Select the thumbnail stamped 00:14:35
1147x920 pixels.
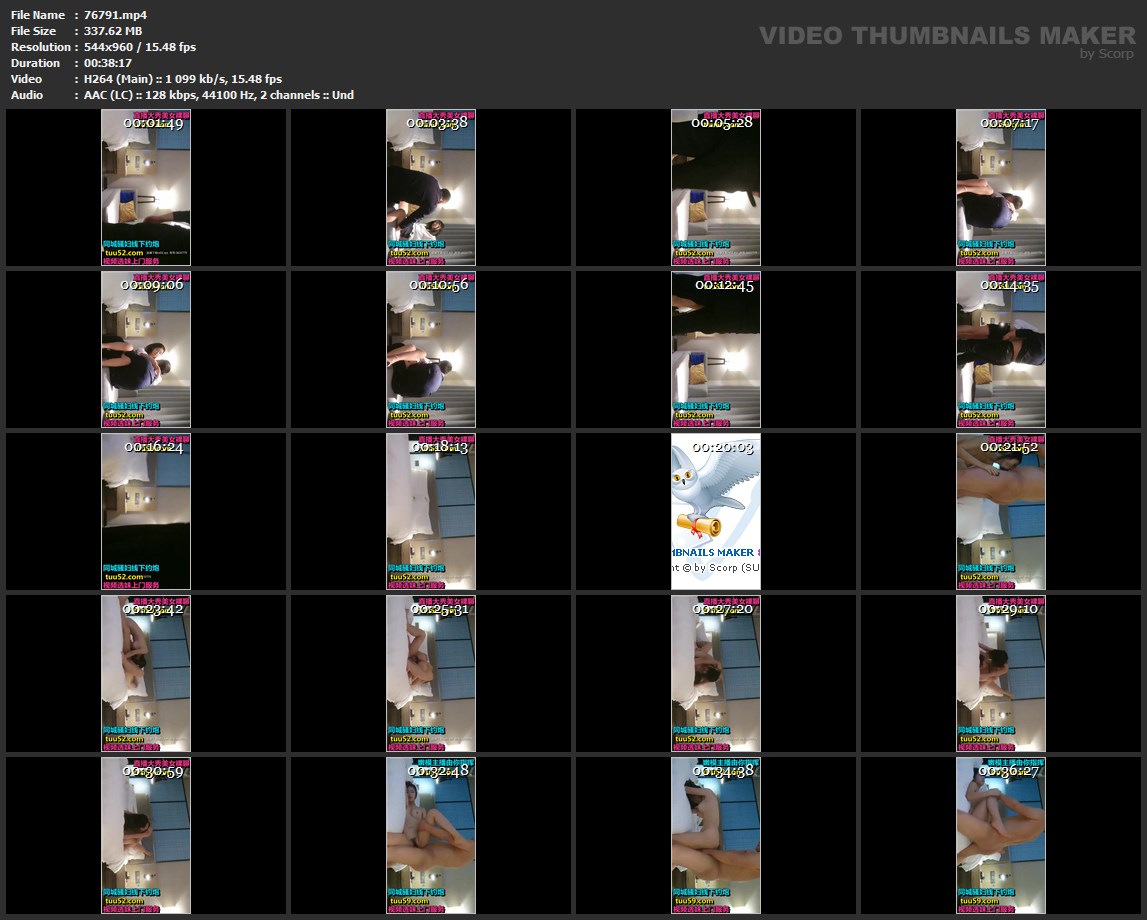1000,350
